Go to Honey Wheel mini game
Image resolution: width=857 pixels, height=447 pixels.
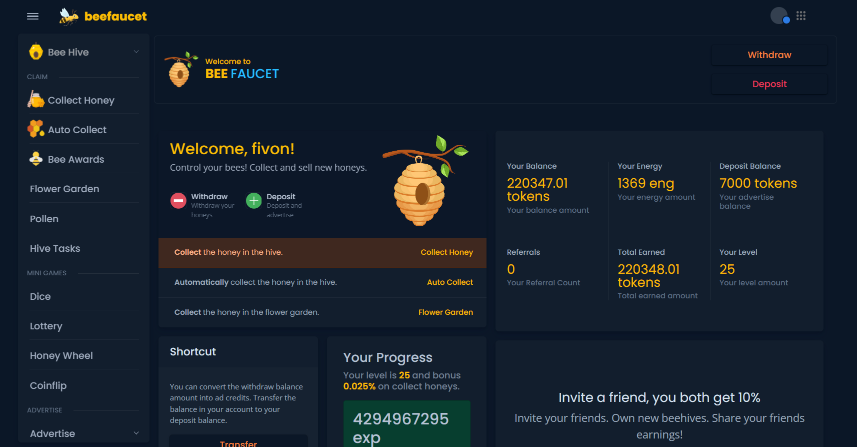coord(61,355)
